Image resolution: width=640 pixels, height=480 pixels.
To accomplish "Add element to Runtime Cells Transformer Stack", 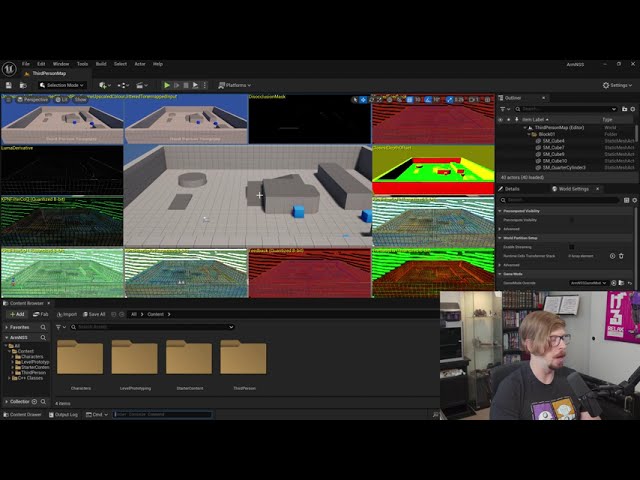I will point(612,256).
